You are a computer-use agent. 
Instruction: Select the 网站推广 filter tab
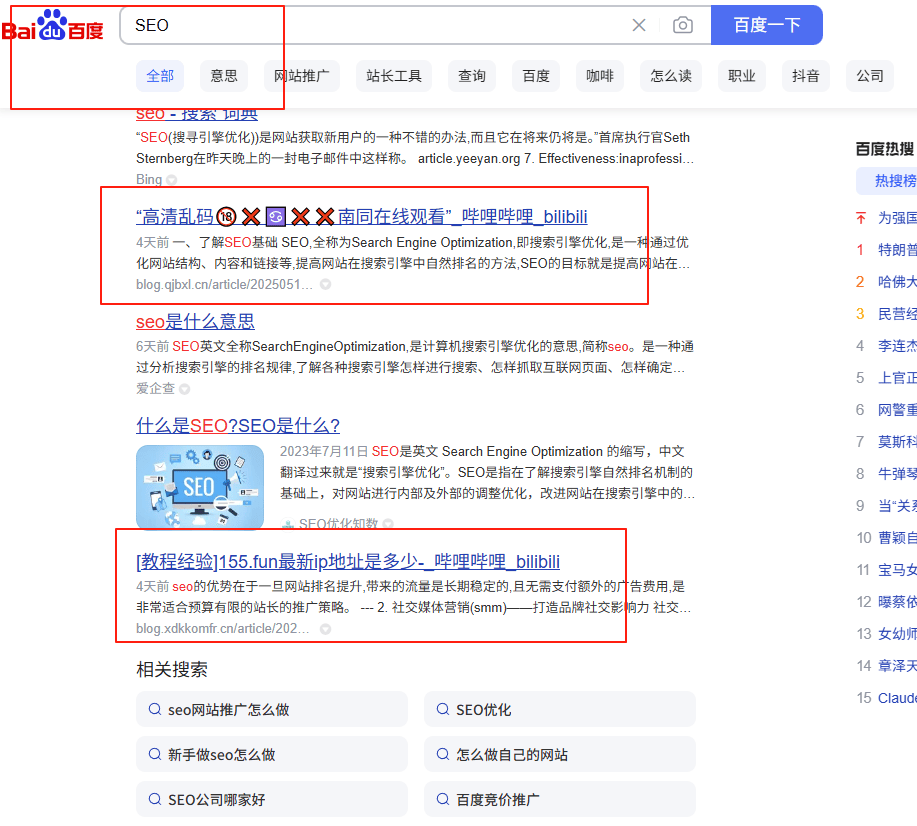pos(302,76)
